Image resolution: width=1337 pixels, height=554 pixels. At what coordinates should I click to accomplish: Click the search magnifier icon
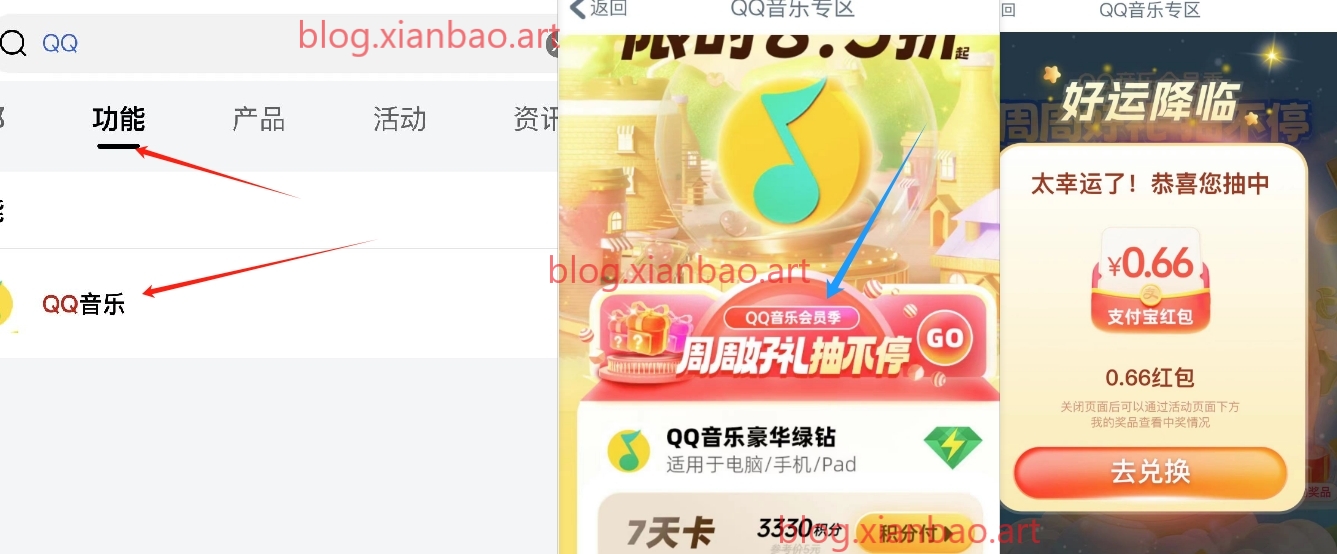pos(12,43)
